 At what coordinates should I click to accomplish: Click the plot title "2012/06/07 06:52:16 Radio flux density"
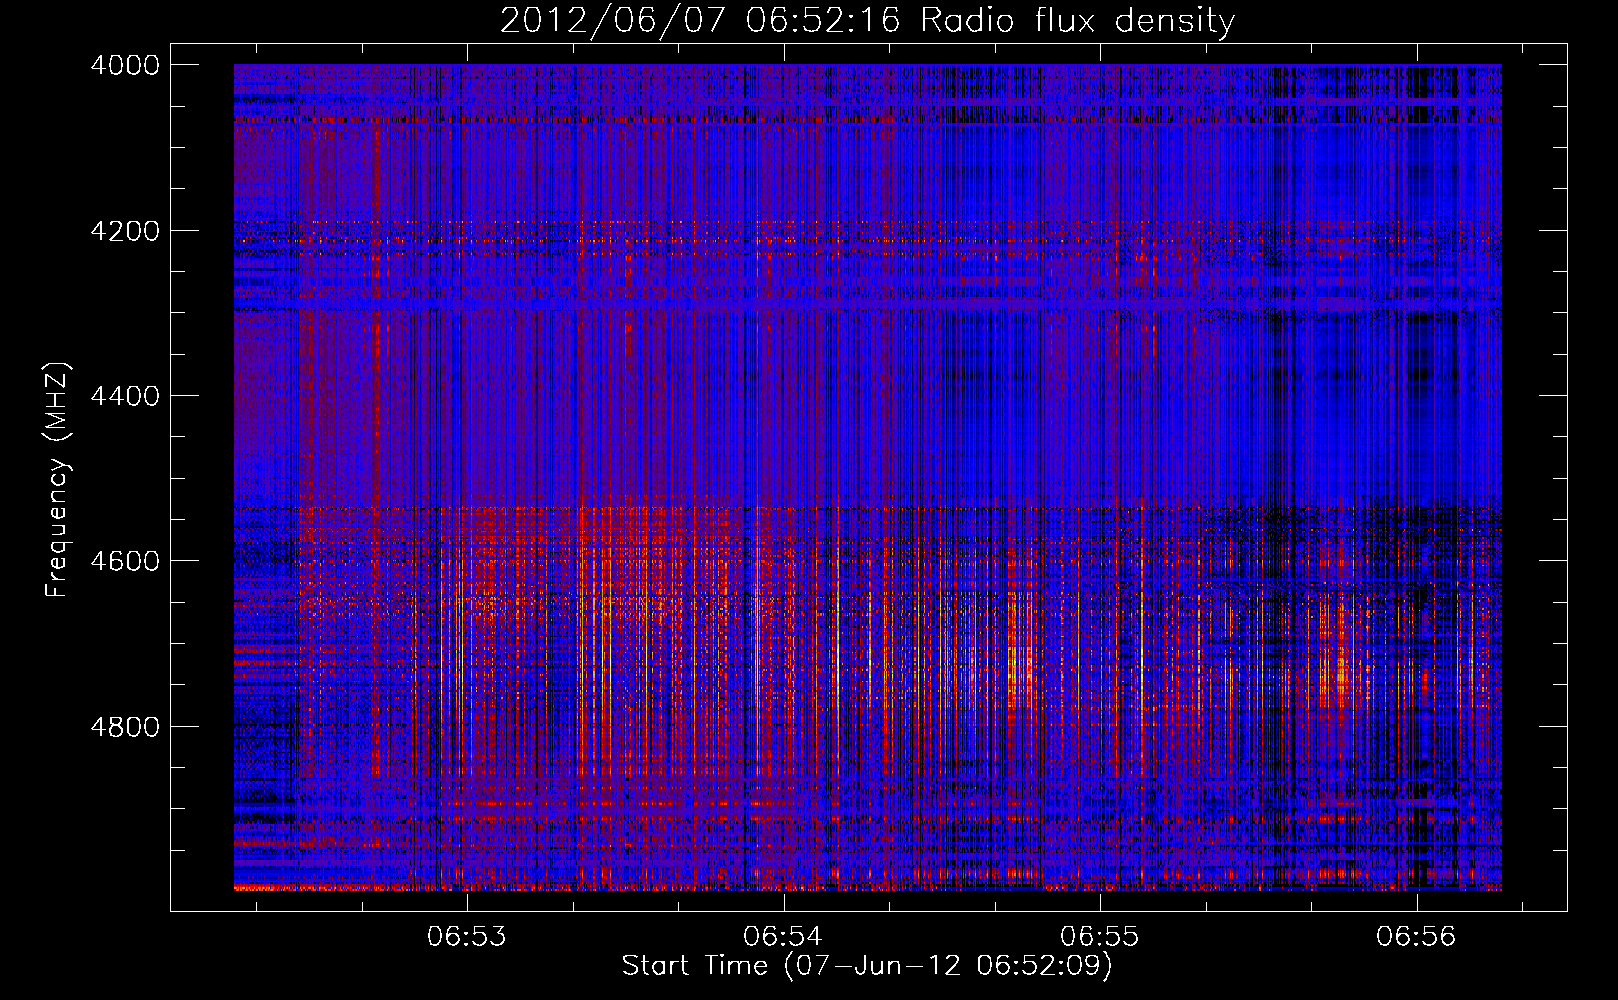point(867,21)
